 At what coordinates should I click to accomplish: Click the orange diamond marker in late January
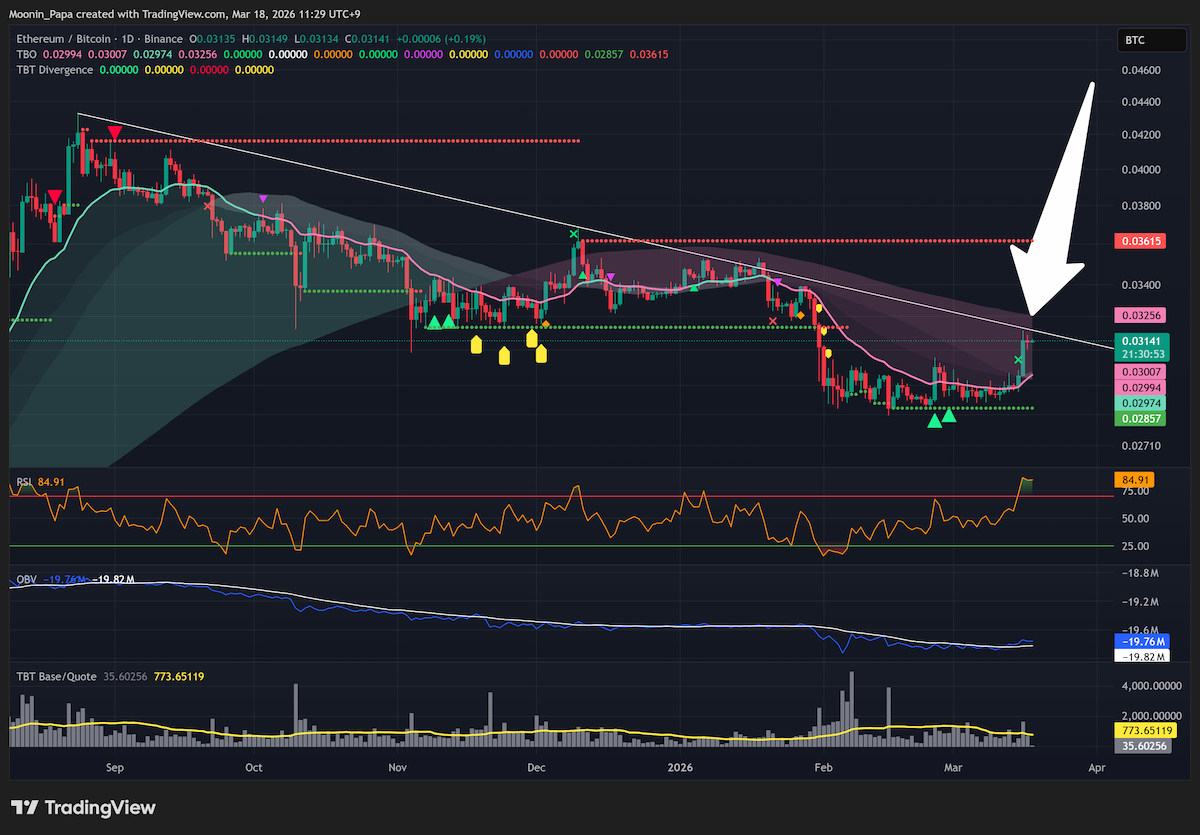click(799, 316)
